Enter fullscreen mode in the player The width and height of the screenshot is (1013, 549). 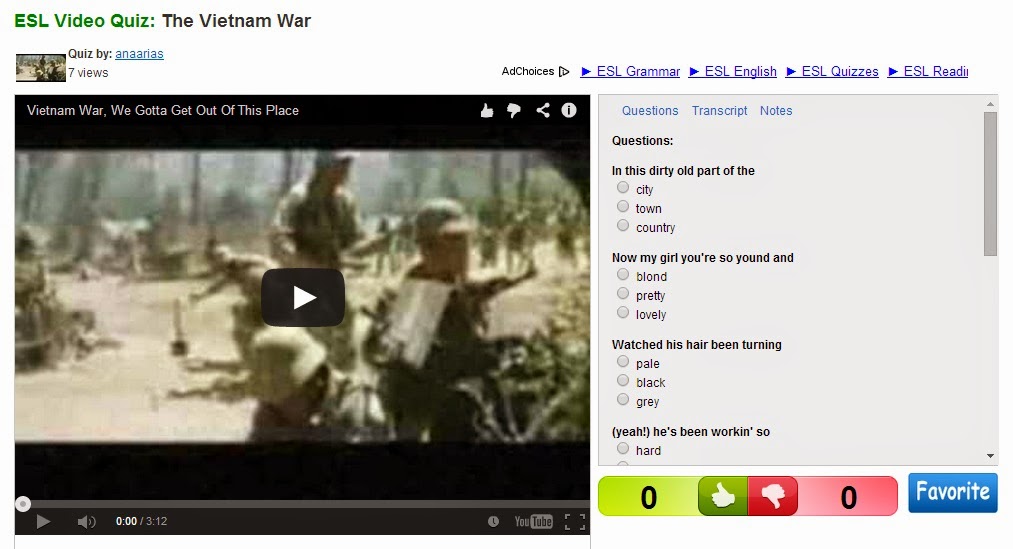pyautogui.click(x=575, y=521)
